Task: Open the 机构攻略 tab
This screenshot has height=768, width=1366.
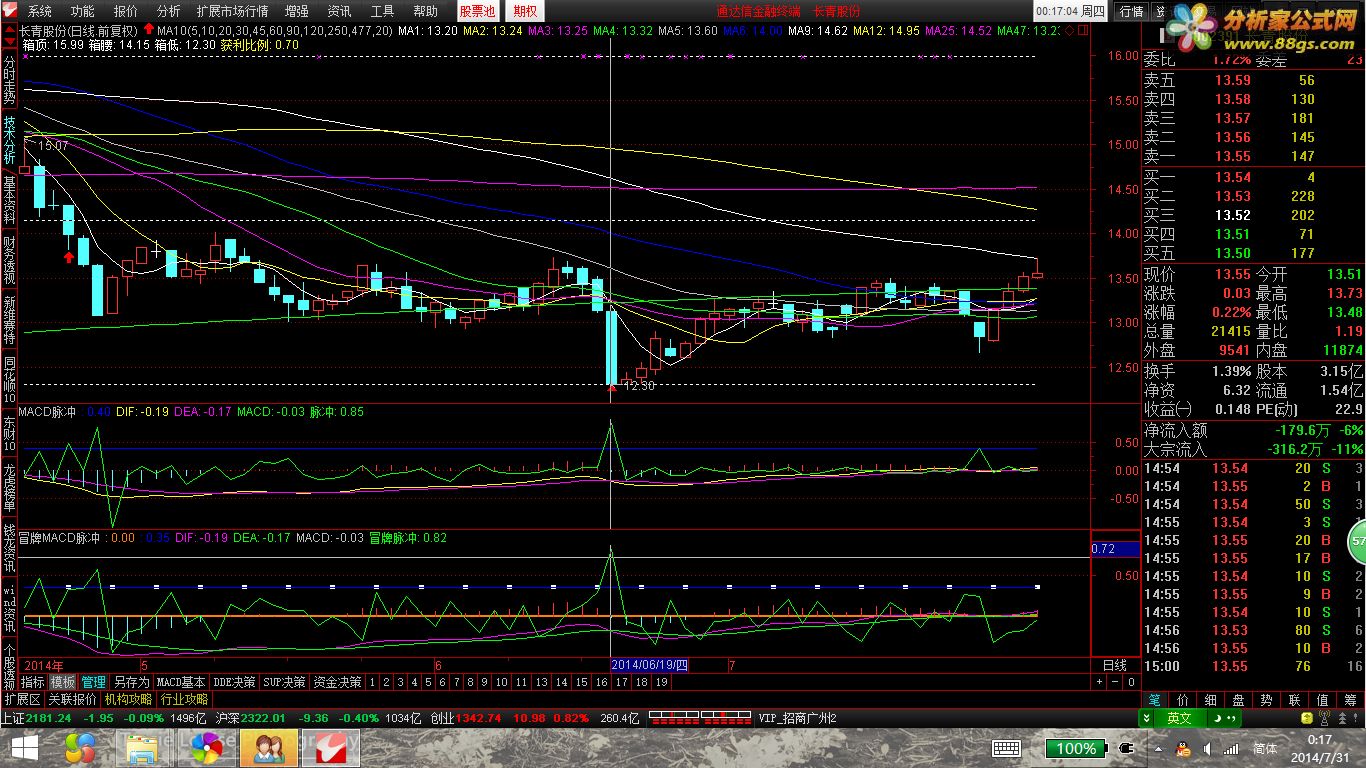Action: point(128,699)
